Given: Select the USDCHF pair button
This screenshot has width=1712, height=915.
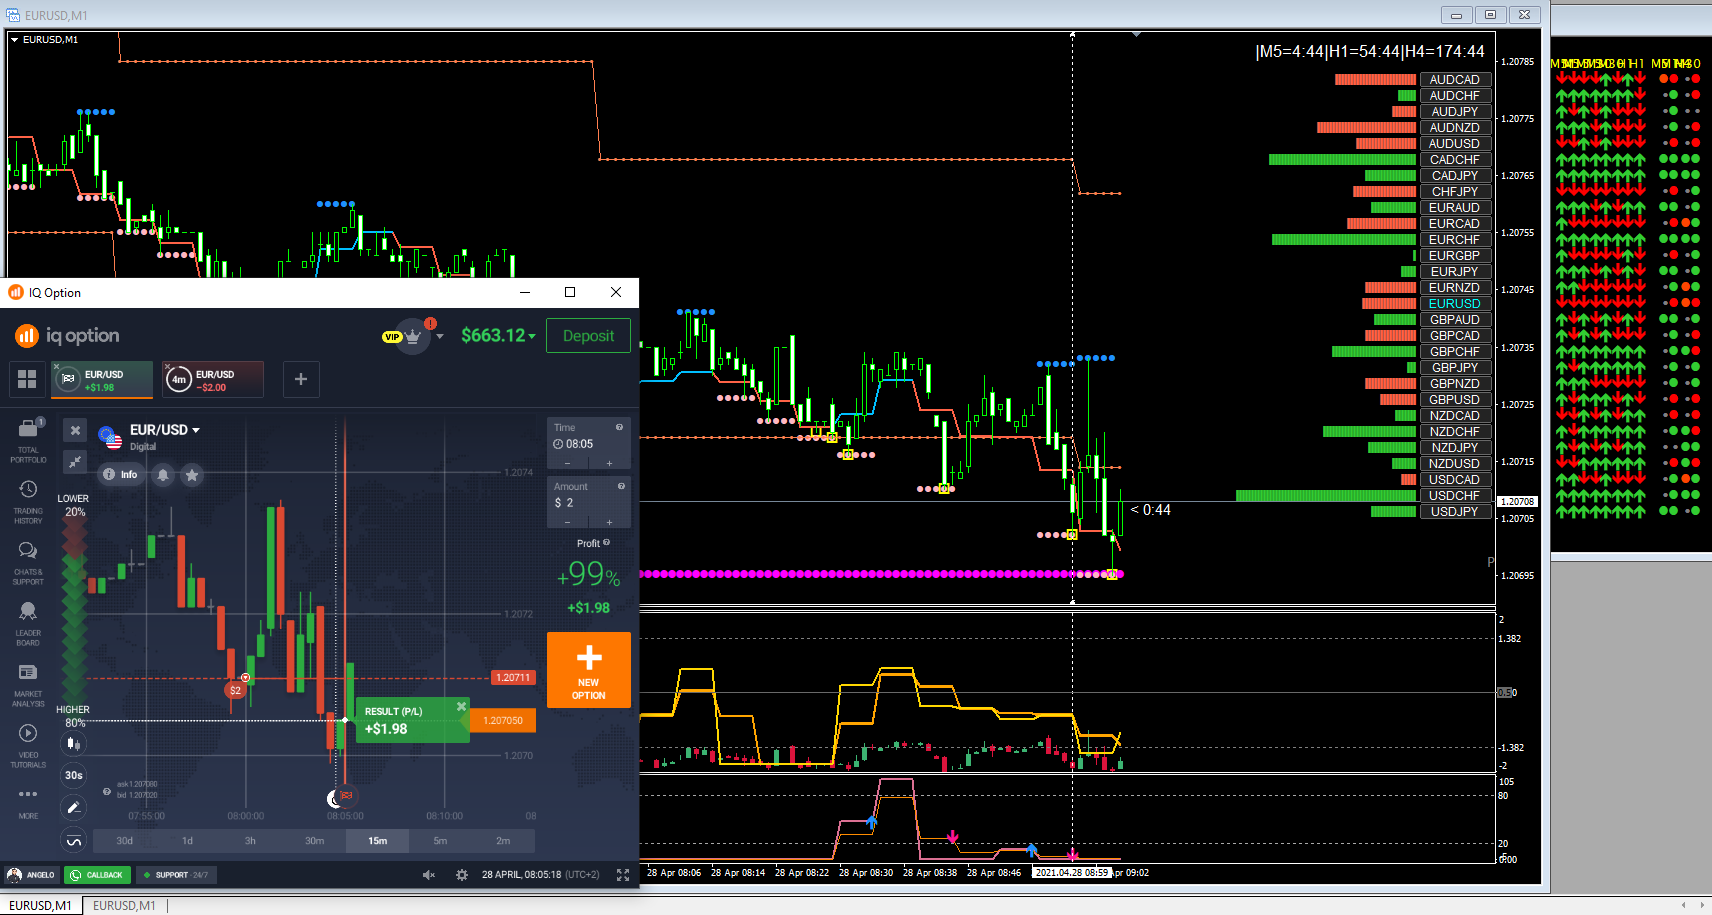Looking at the screenshot, I should 1455,496.
